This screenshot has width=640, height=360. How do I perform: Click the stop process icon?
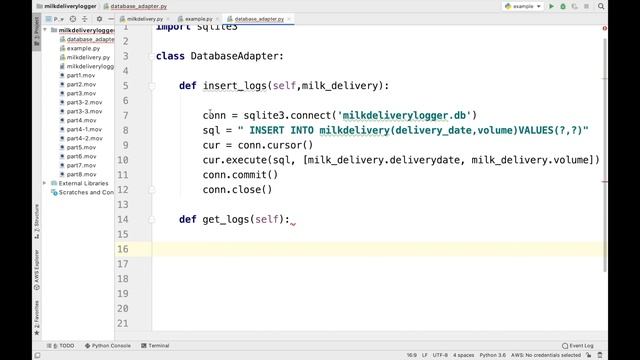point(587,7)
